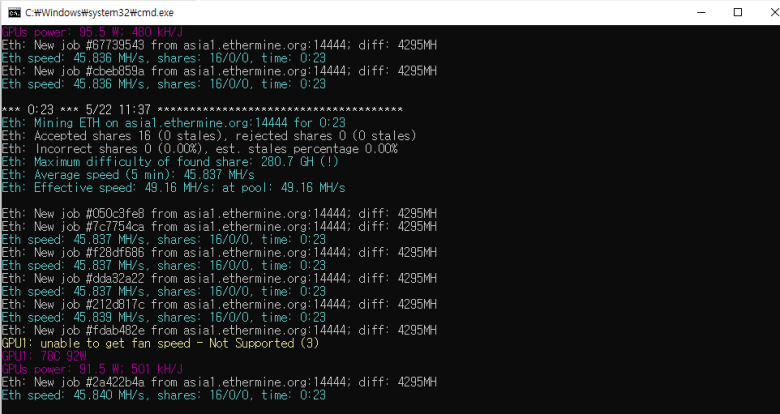Click the line with job #050c3fe8

pos(219,213)
